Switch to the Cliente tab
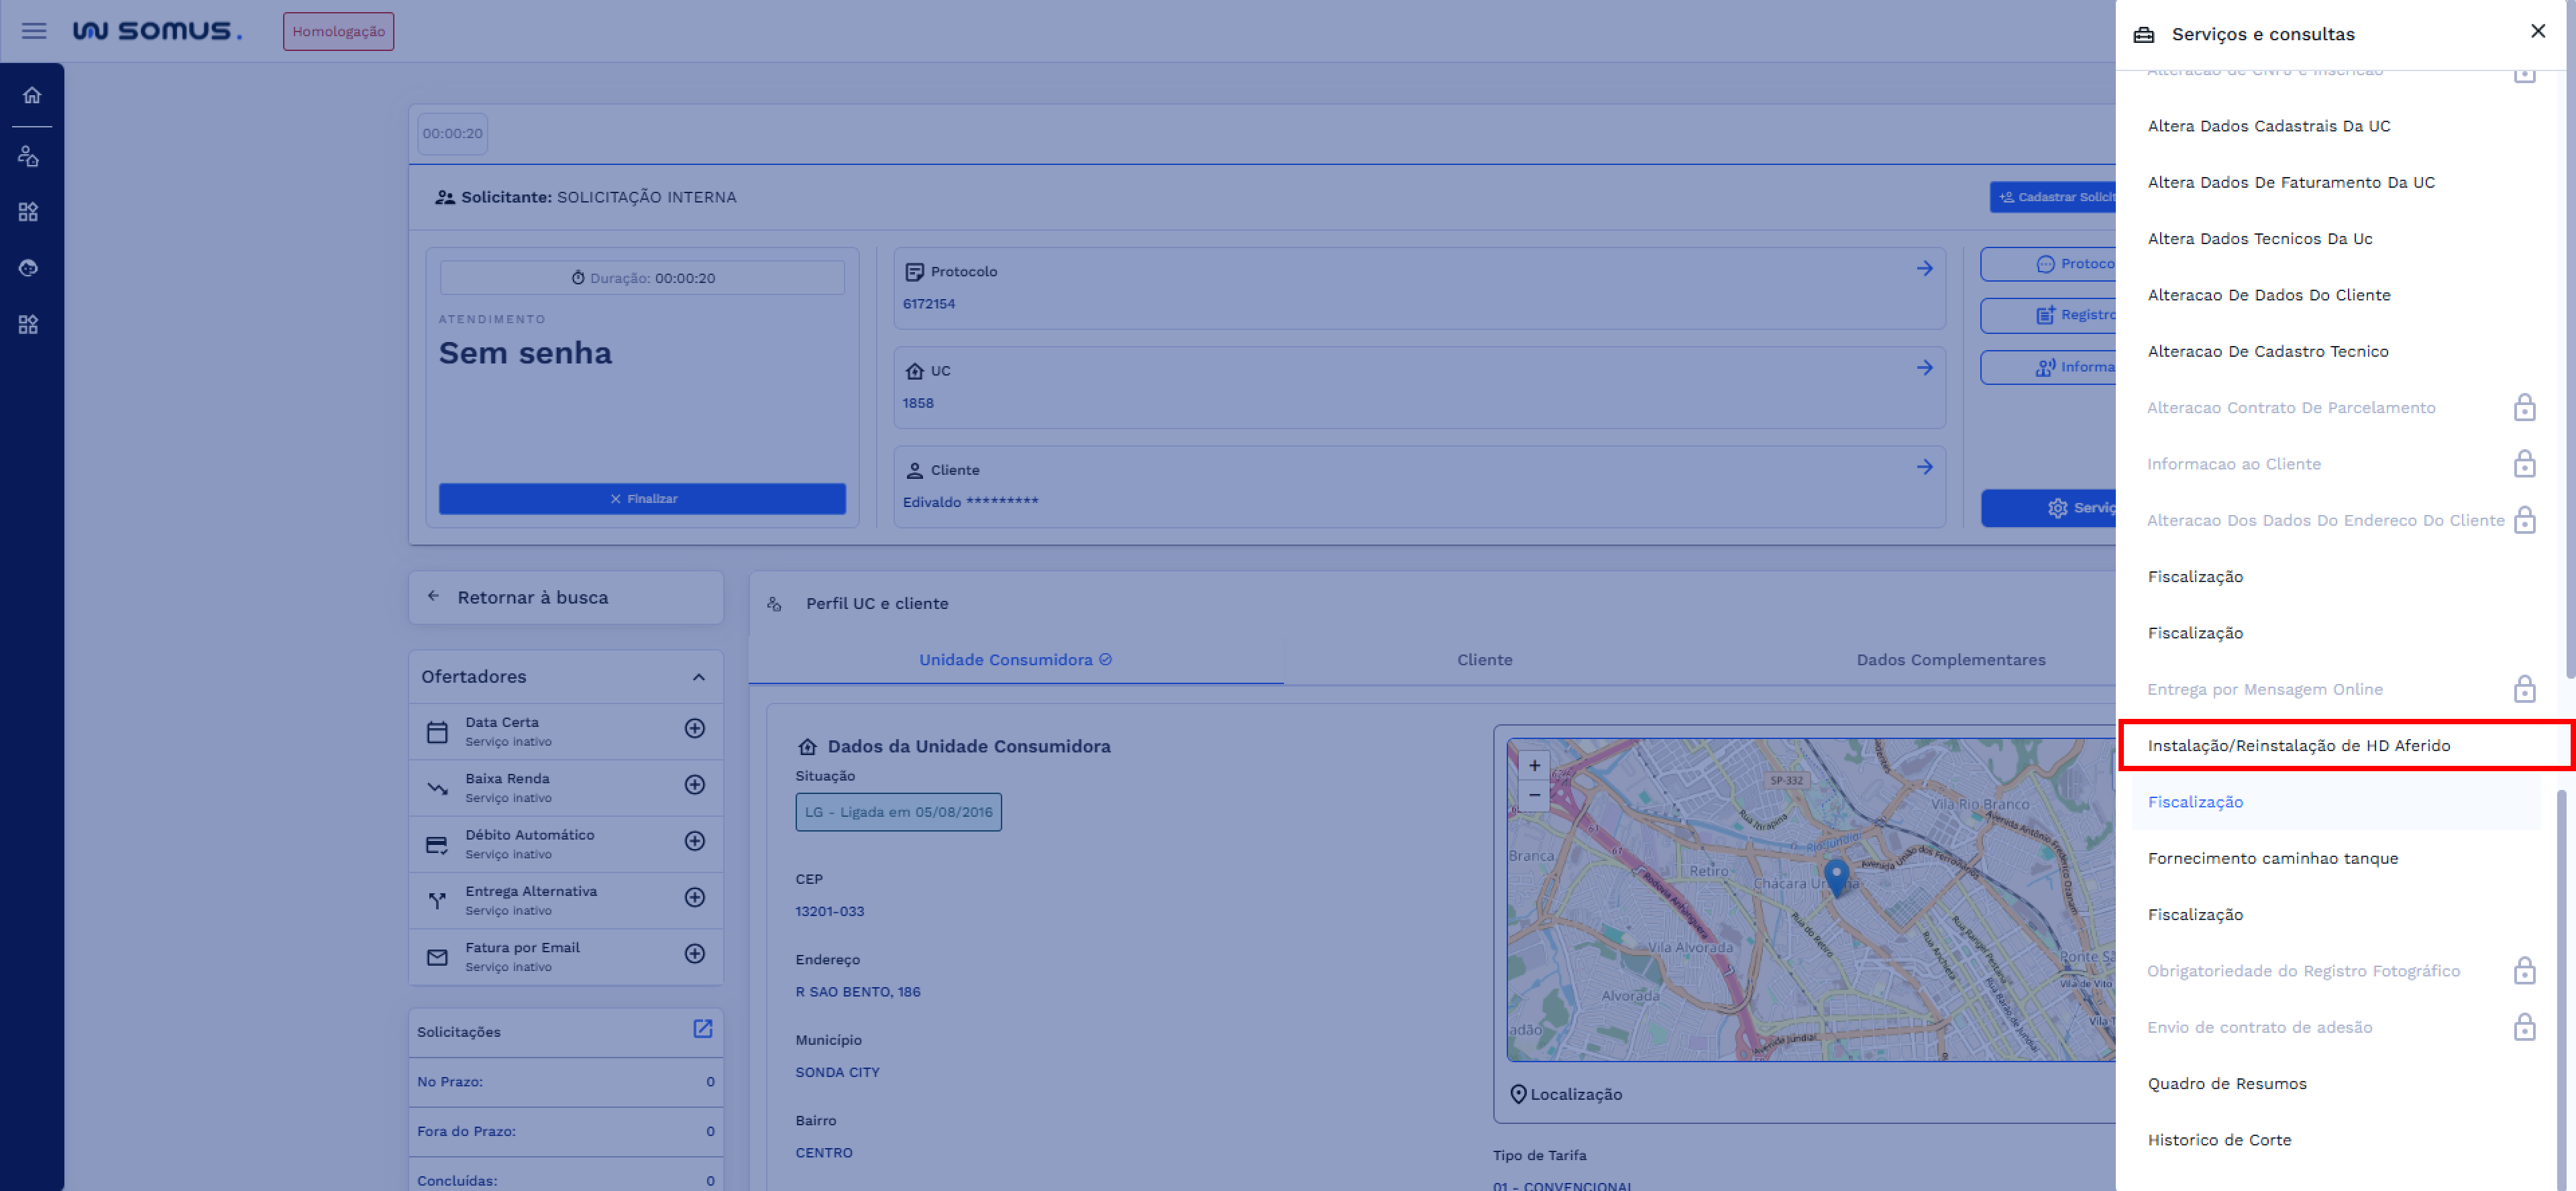The image size is (2576, 1191). [x=1484, y=660]
